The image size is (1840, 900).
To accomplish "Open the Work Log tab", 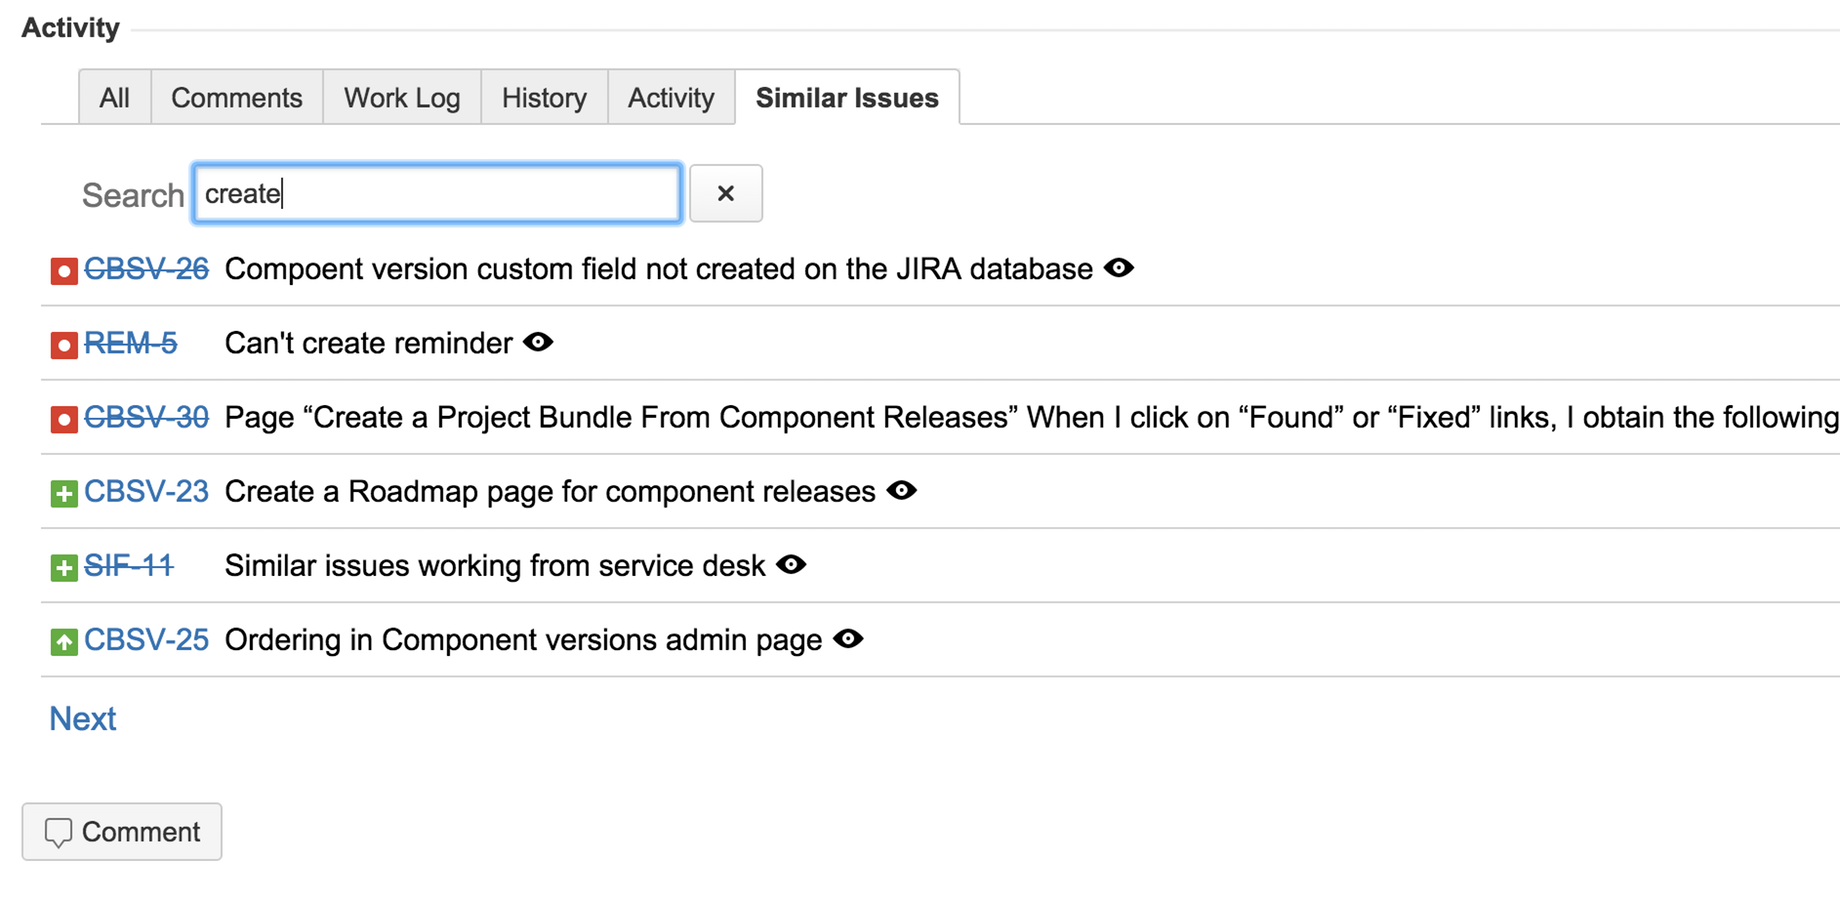I will pos(402,97).
